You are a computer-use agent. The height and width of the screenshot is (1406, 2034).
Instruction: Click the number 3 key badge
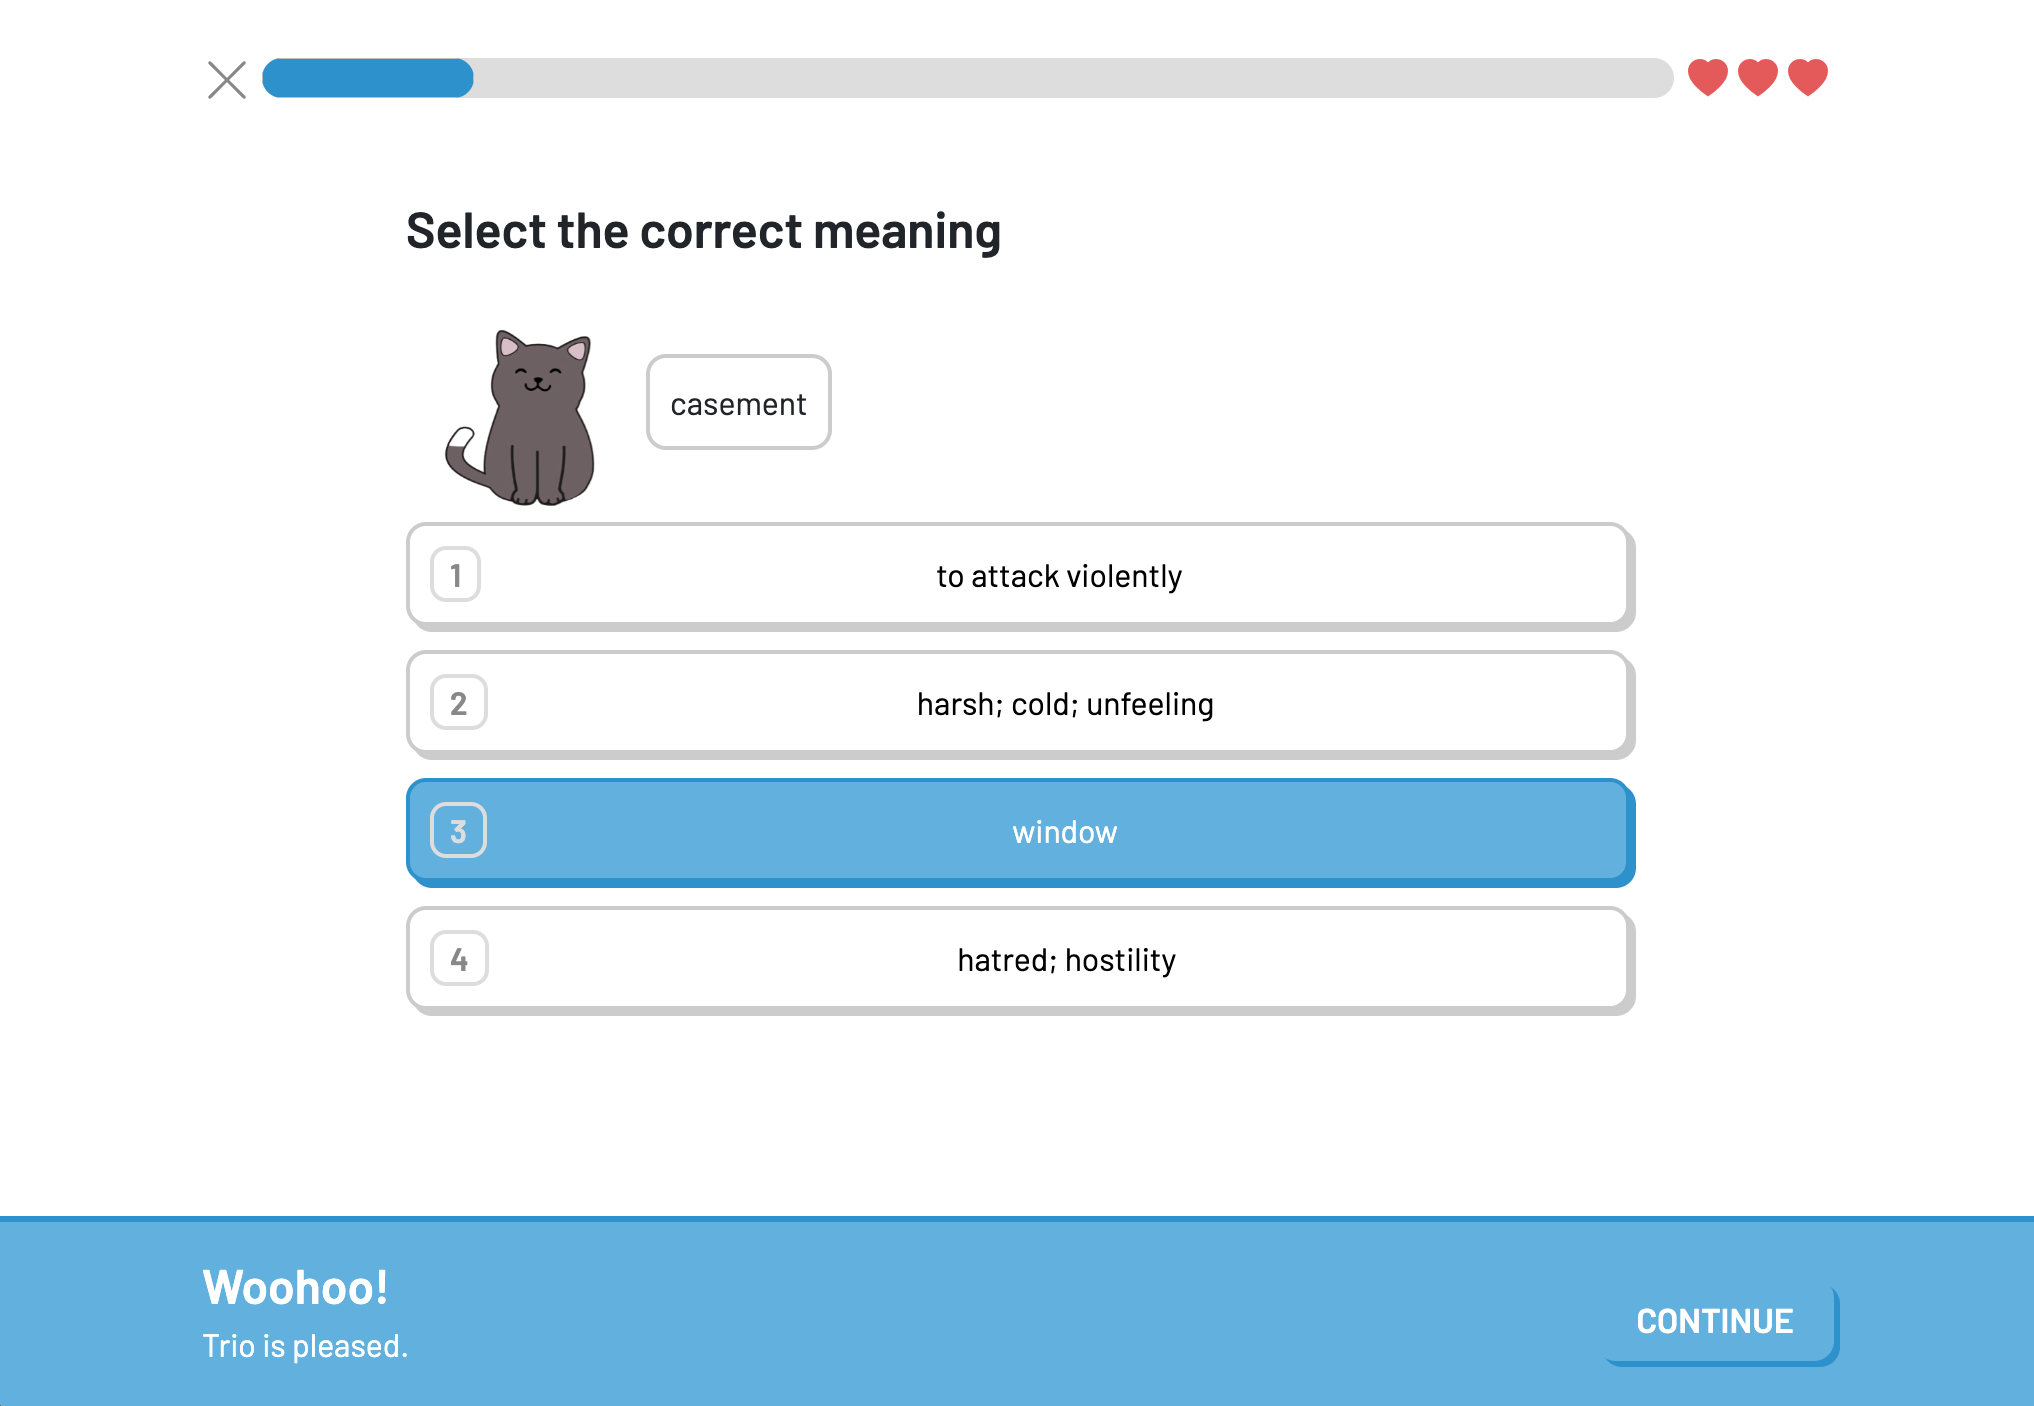tap(459, 831)
